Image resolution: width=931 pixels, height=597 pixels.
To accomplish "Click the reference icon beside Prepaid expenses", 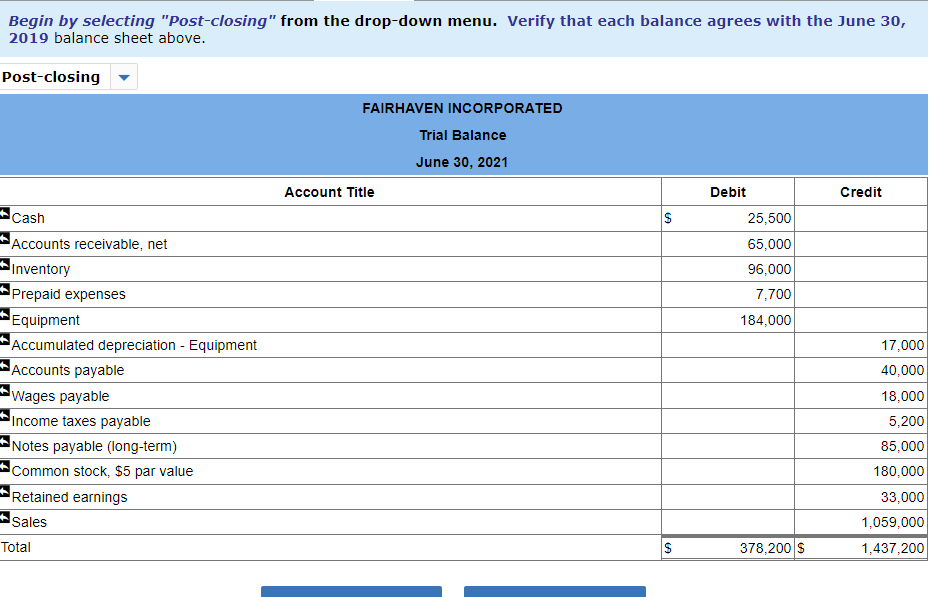I will [x=6, y=289].
